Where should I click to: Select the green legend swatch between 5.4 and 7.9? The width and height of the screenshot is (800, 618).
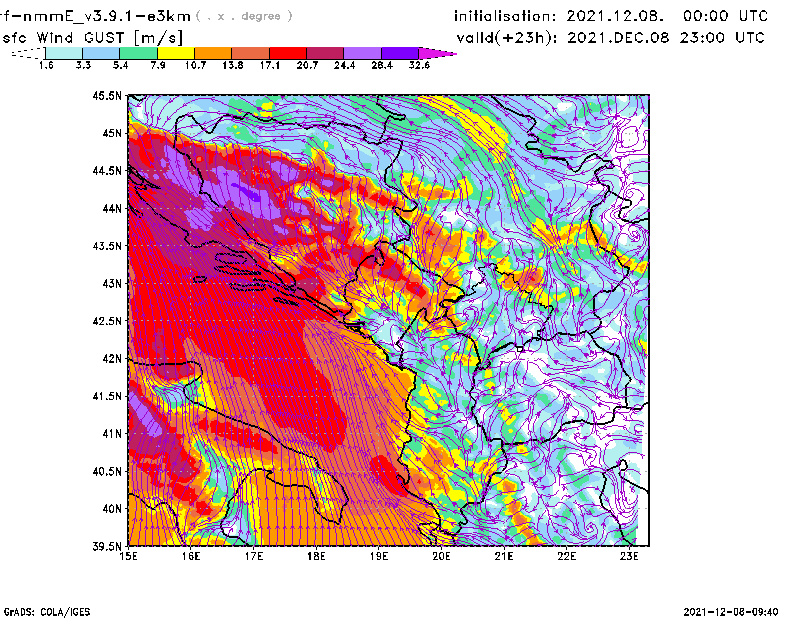coord(138,53)
